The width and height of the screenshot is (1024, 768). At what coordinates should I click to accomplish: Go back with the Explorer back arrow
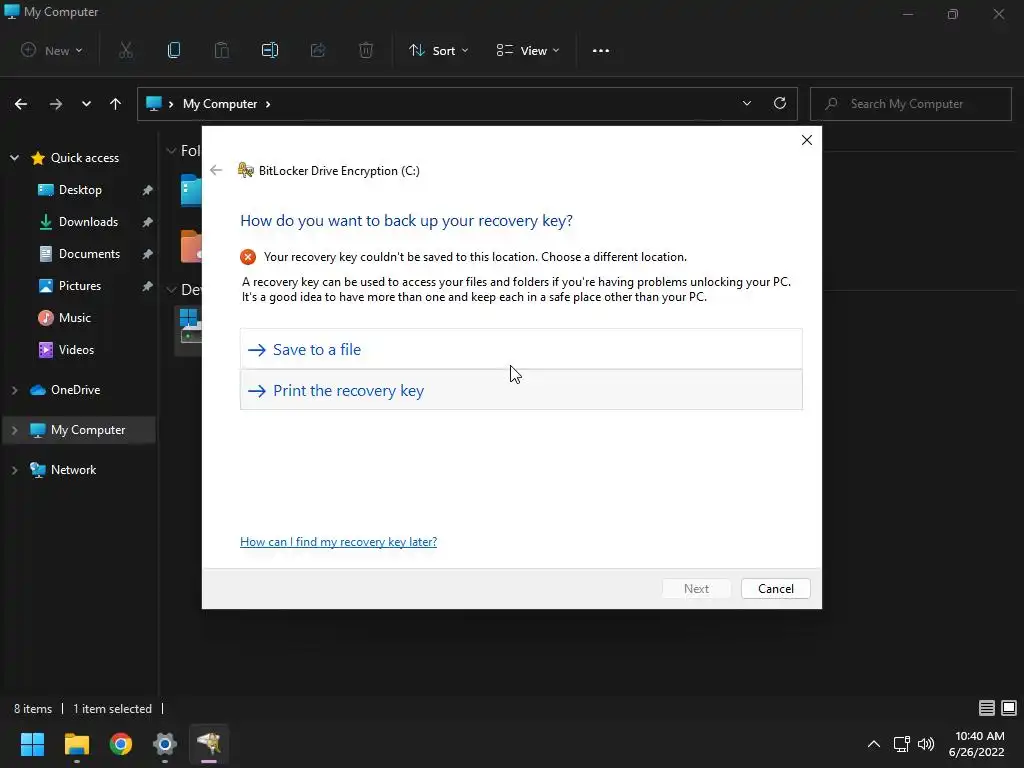21,104
